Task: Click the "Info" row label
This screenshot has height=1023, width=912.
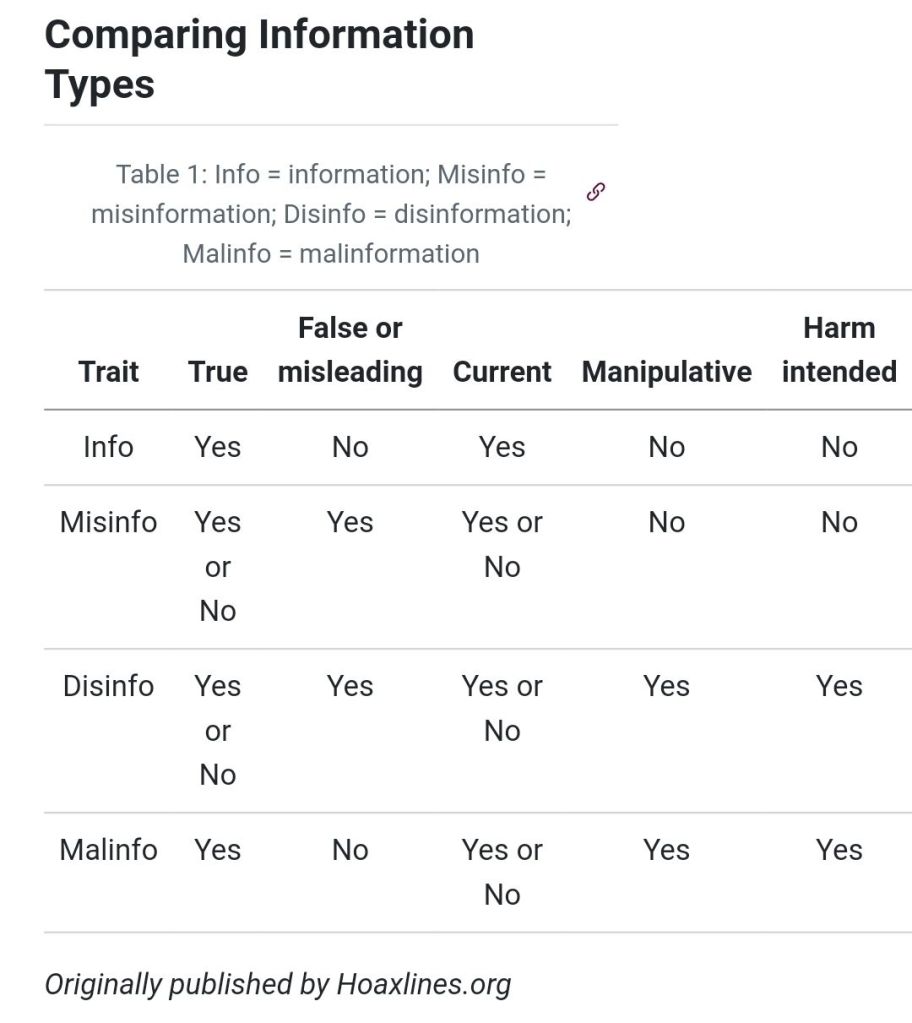Action: [x=108, y=447]
